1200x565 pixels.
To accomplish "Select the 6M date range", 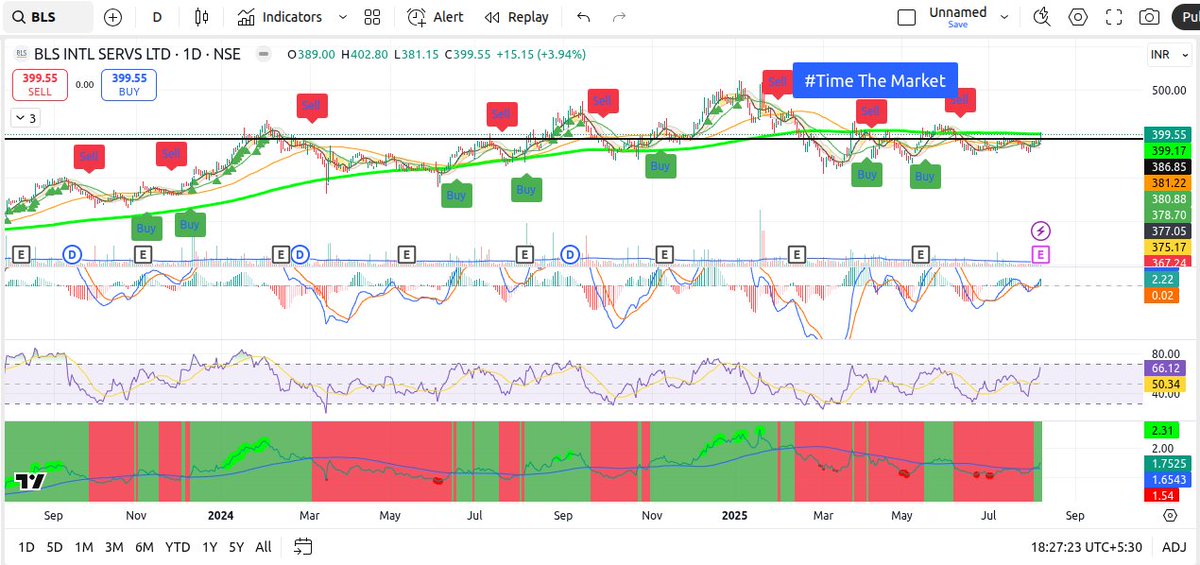I will [x=145, y=547].
